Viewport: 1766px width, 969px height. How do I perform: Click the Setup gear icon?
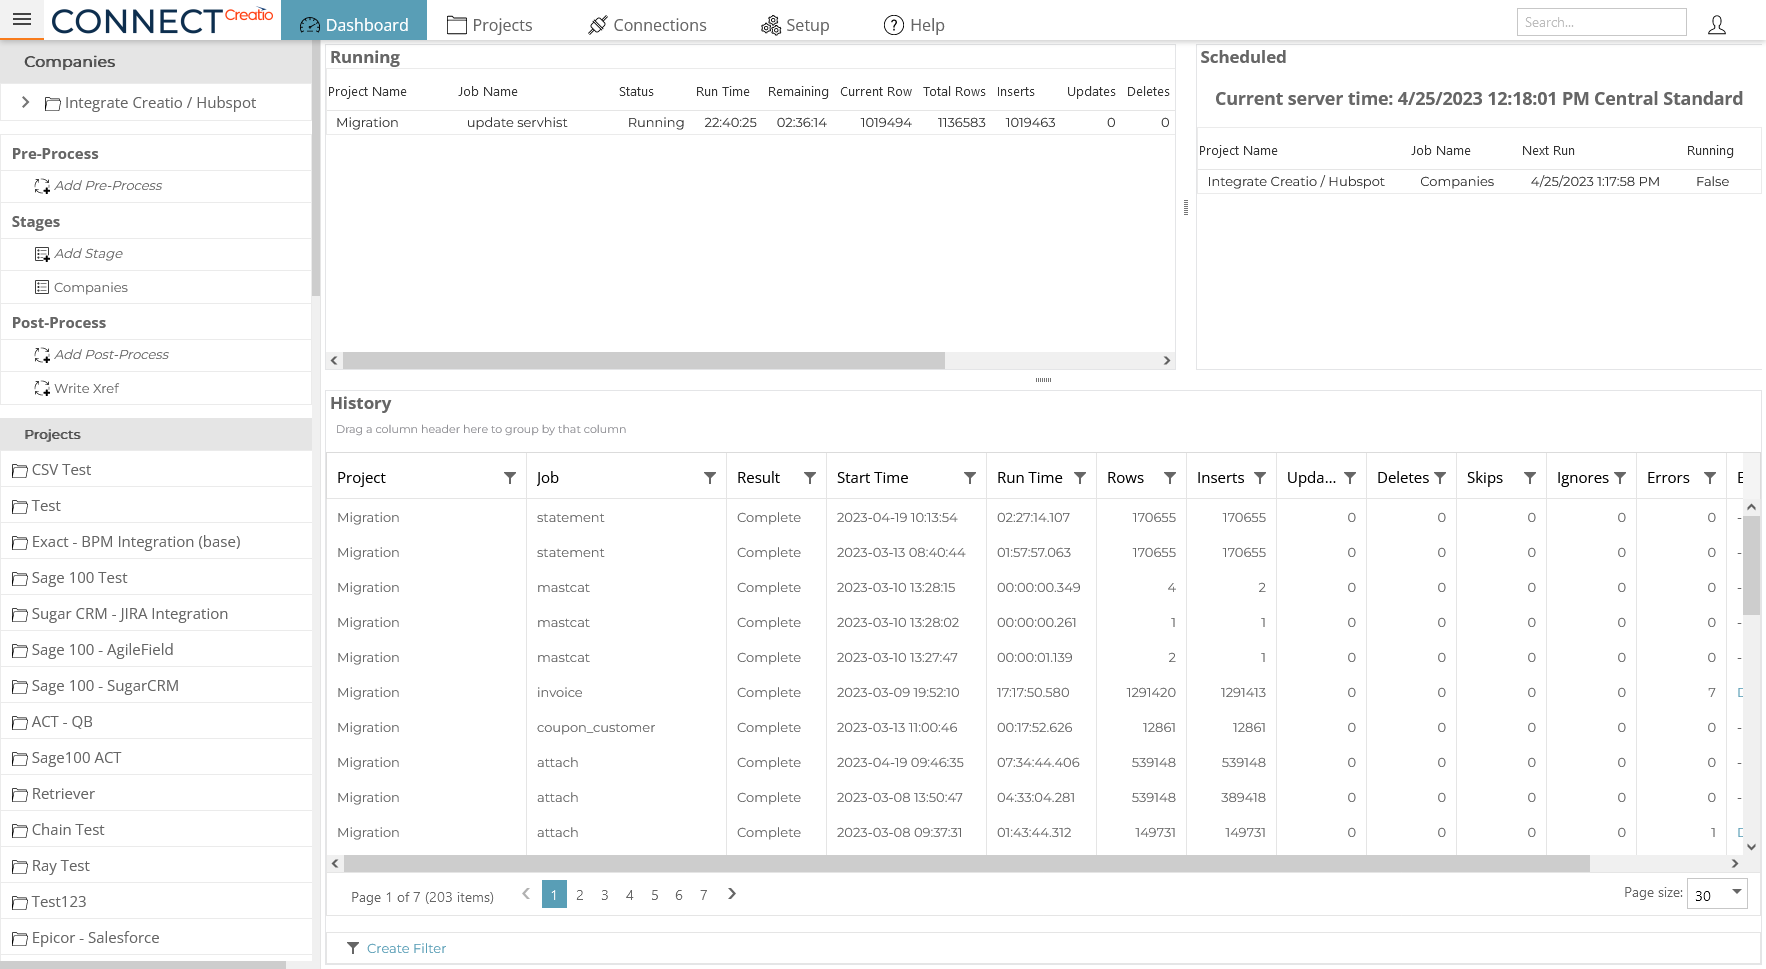769,24
